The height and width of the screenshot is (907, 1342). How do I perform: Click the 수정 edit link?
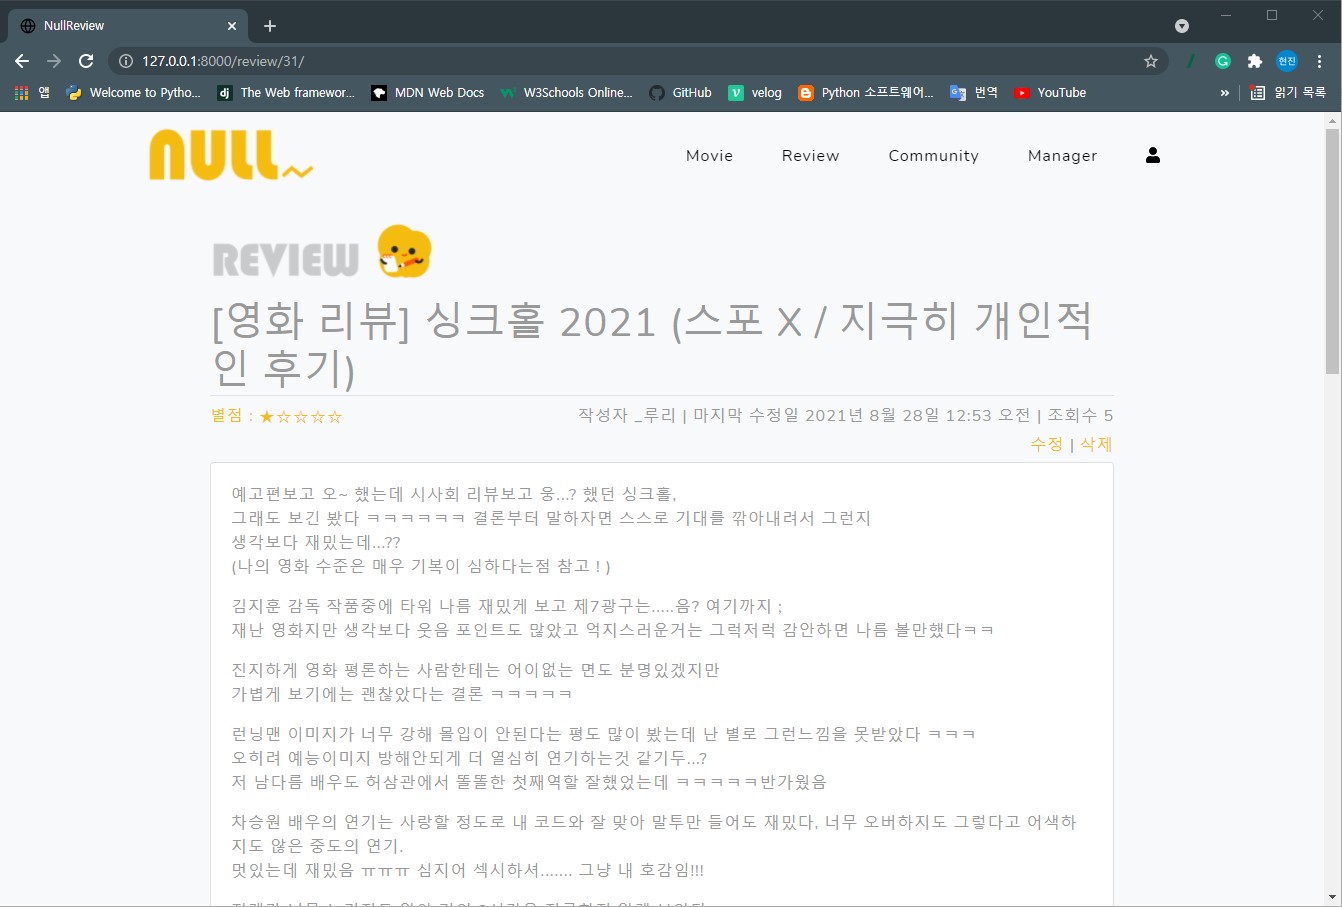coord(1046,444)
